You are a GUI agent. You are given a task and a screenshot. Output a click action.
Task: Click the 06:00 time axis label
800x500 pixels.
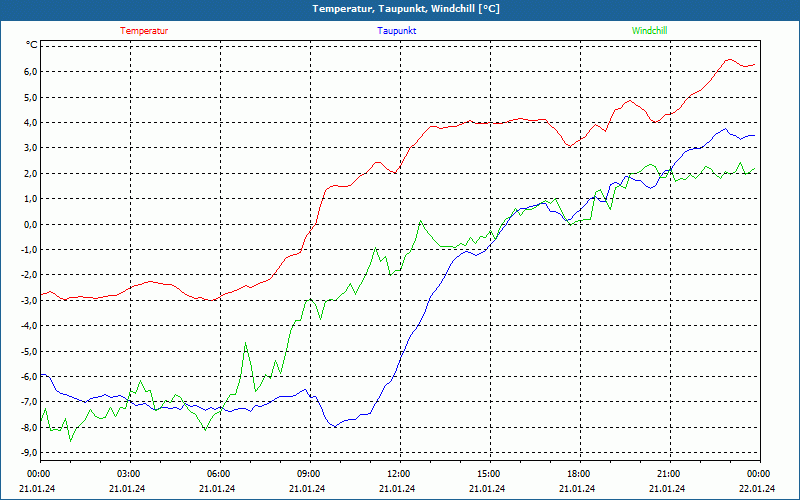tap(218, 474)
